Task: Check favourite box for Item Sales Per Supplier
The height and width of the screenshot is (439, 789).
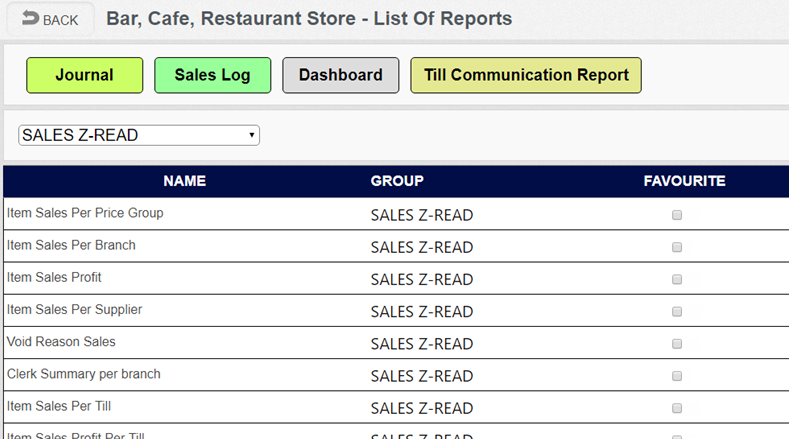Action: 677,311
